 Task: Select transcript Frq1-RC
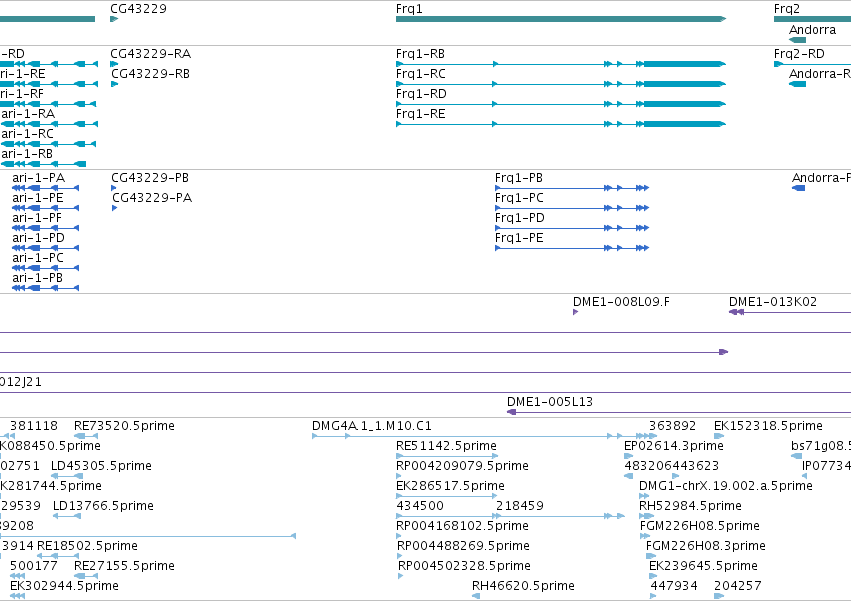pyautogui.click(x=421, y=74)
